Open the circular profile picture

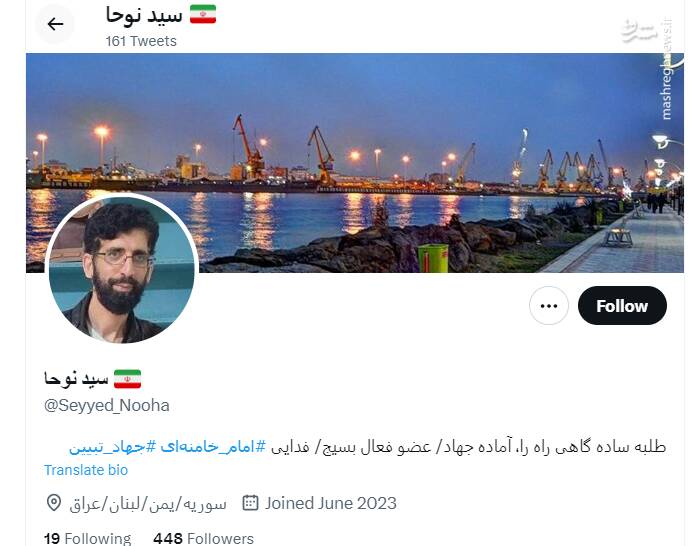(x=122, y=269)
